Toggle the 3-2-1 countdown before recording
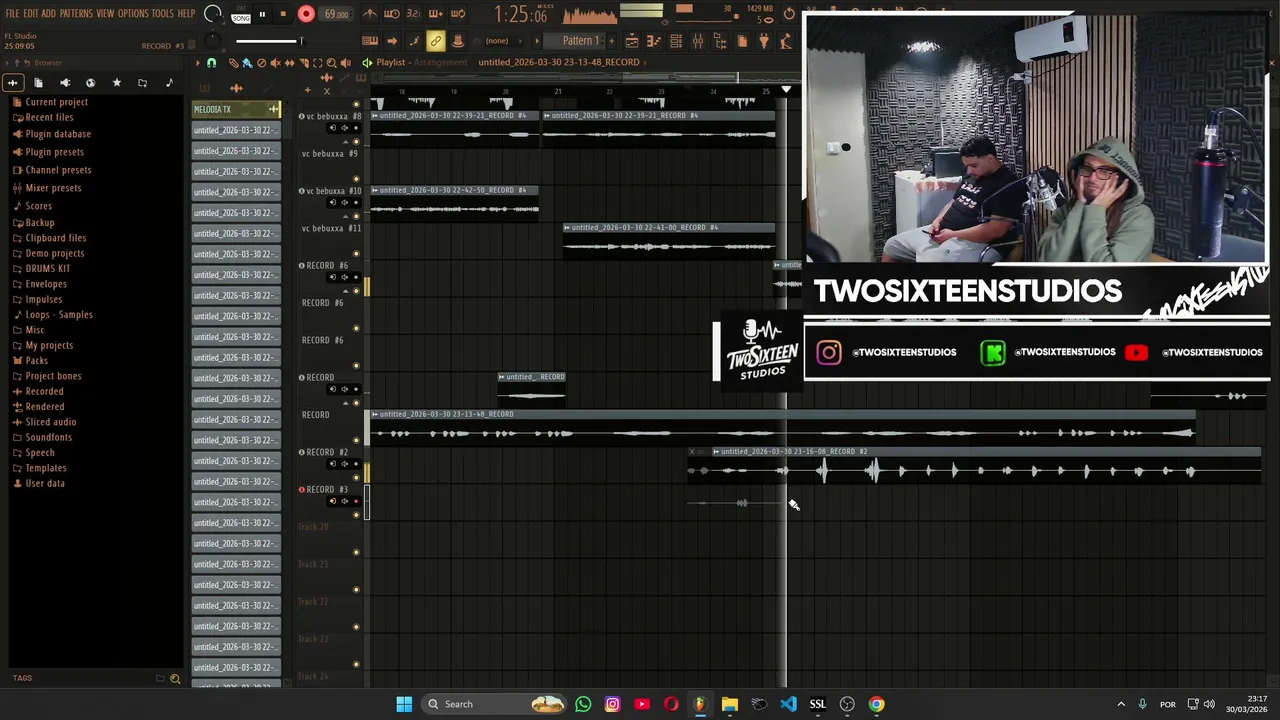 (414, 14)
